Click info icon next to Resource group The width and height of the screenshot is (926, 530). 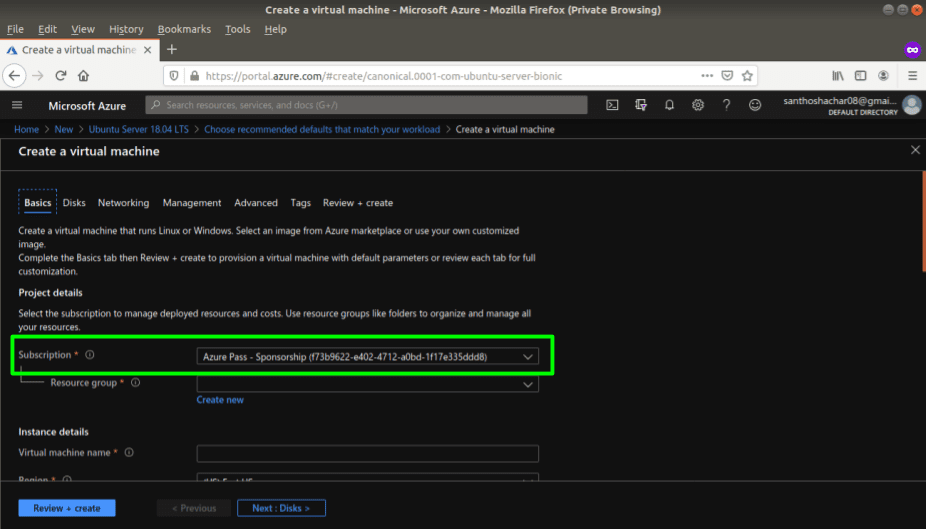pyautogui.click(x=135, y=382)
